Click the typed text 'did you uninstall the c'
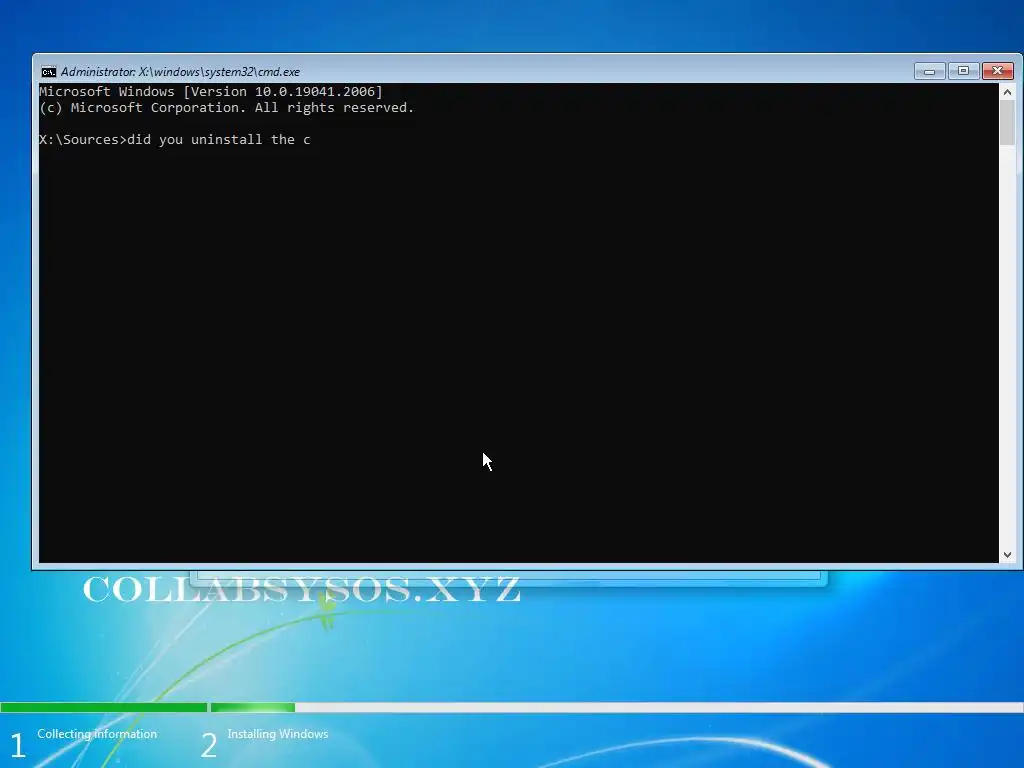 (x=219, y=139)
